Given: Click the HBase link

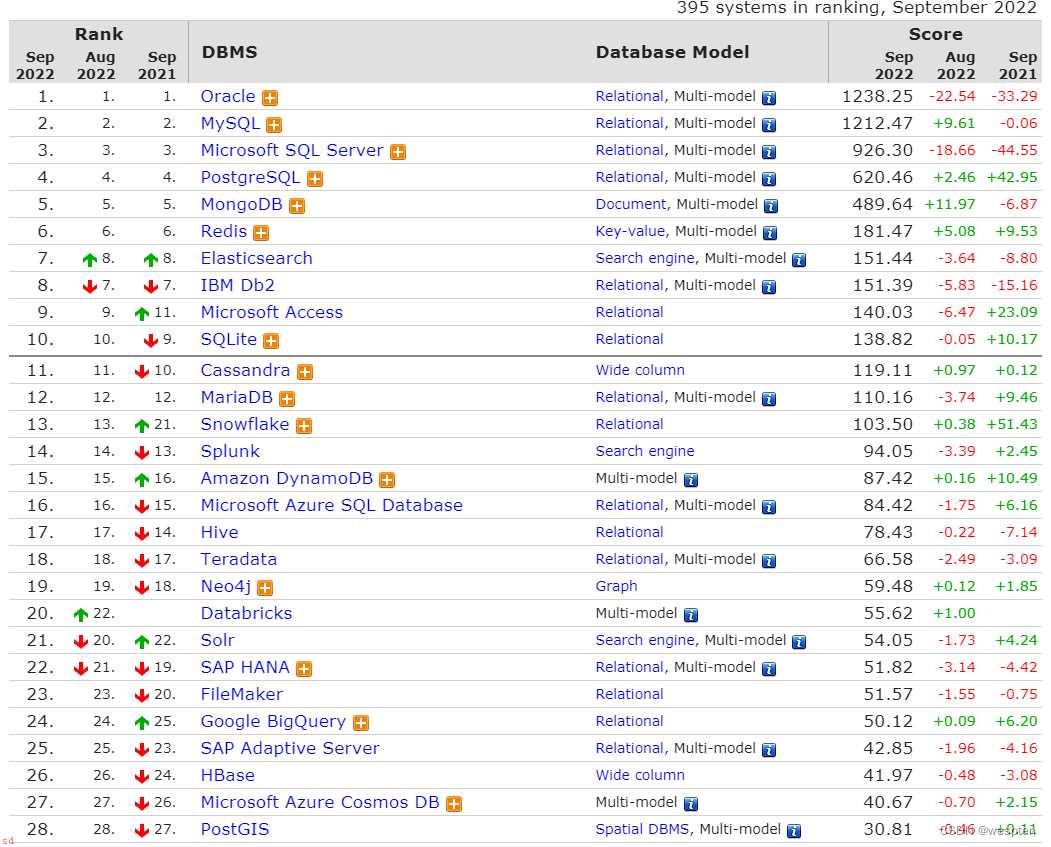Looking at the screenshot, I should (228, 775).
